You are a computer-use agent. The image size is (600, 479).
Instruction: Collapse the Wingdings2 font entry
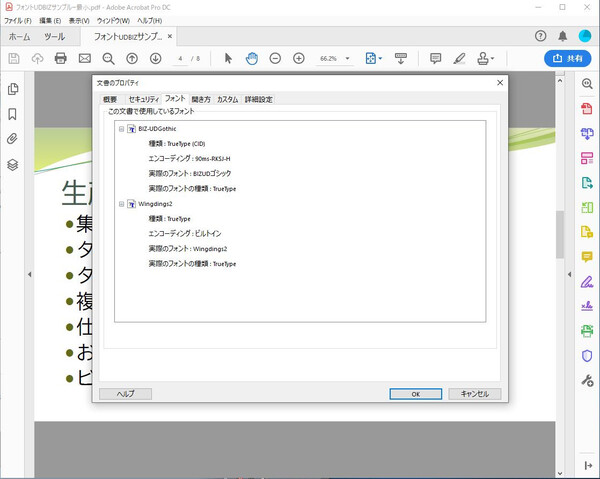tap(121, 204)
